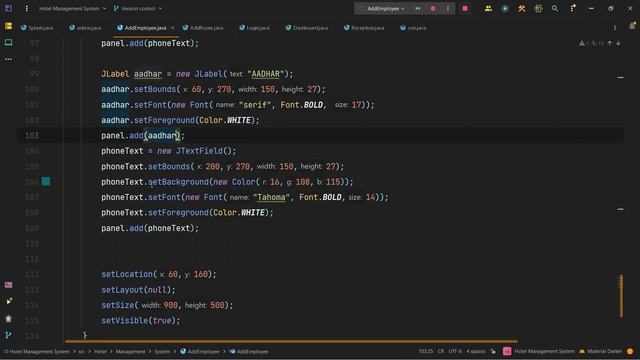Close the AddEmployee.java tab
This screenshot has height=360, width=640.
point(172,28)
